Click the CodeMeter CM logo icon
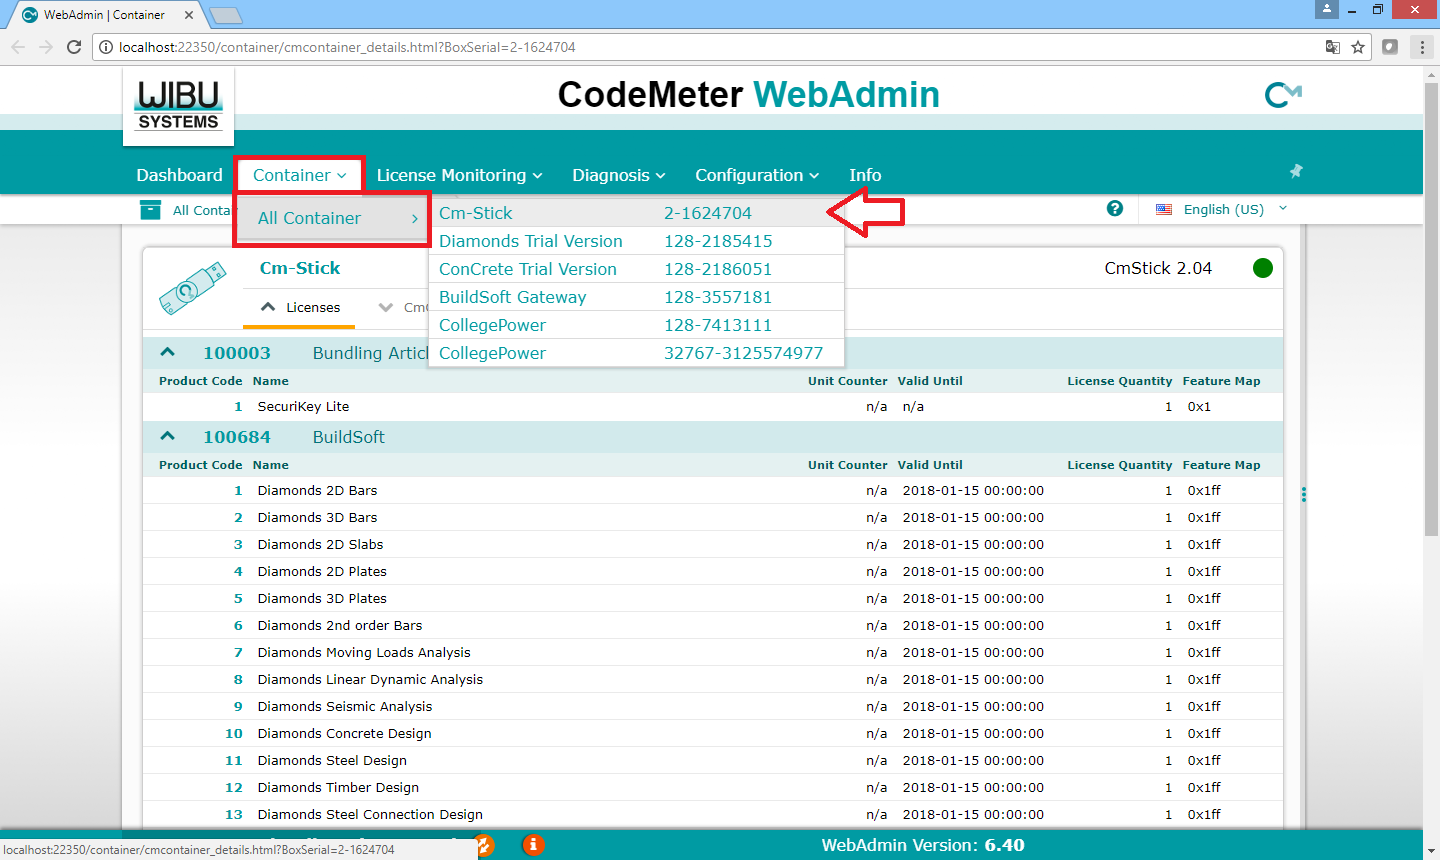This screenshot has height=860, width=1440. click(1282, 95)
